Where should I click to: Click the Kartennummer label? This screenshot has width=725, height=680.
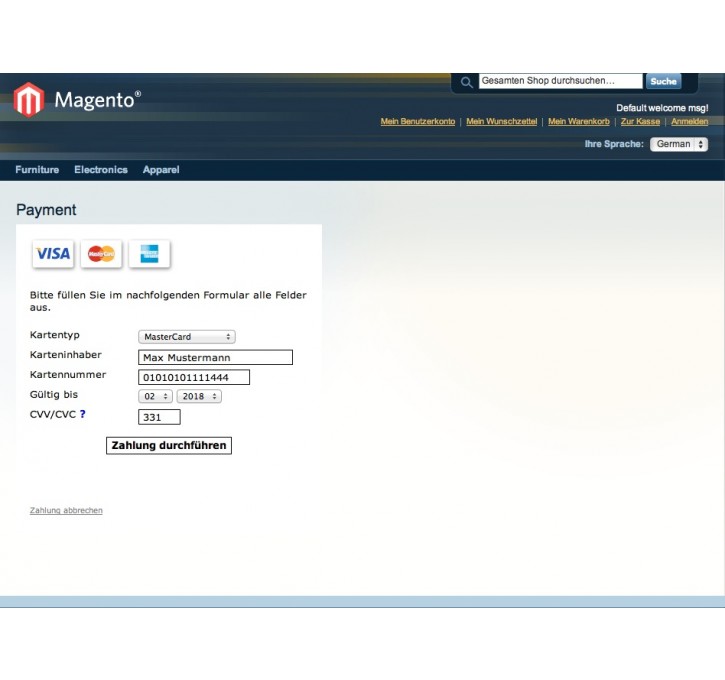[x=68, y=374]
